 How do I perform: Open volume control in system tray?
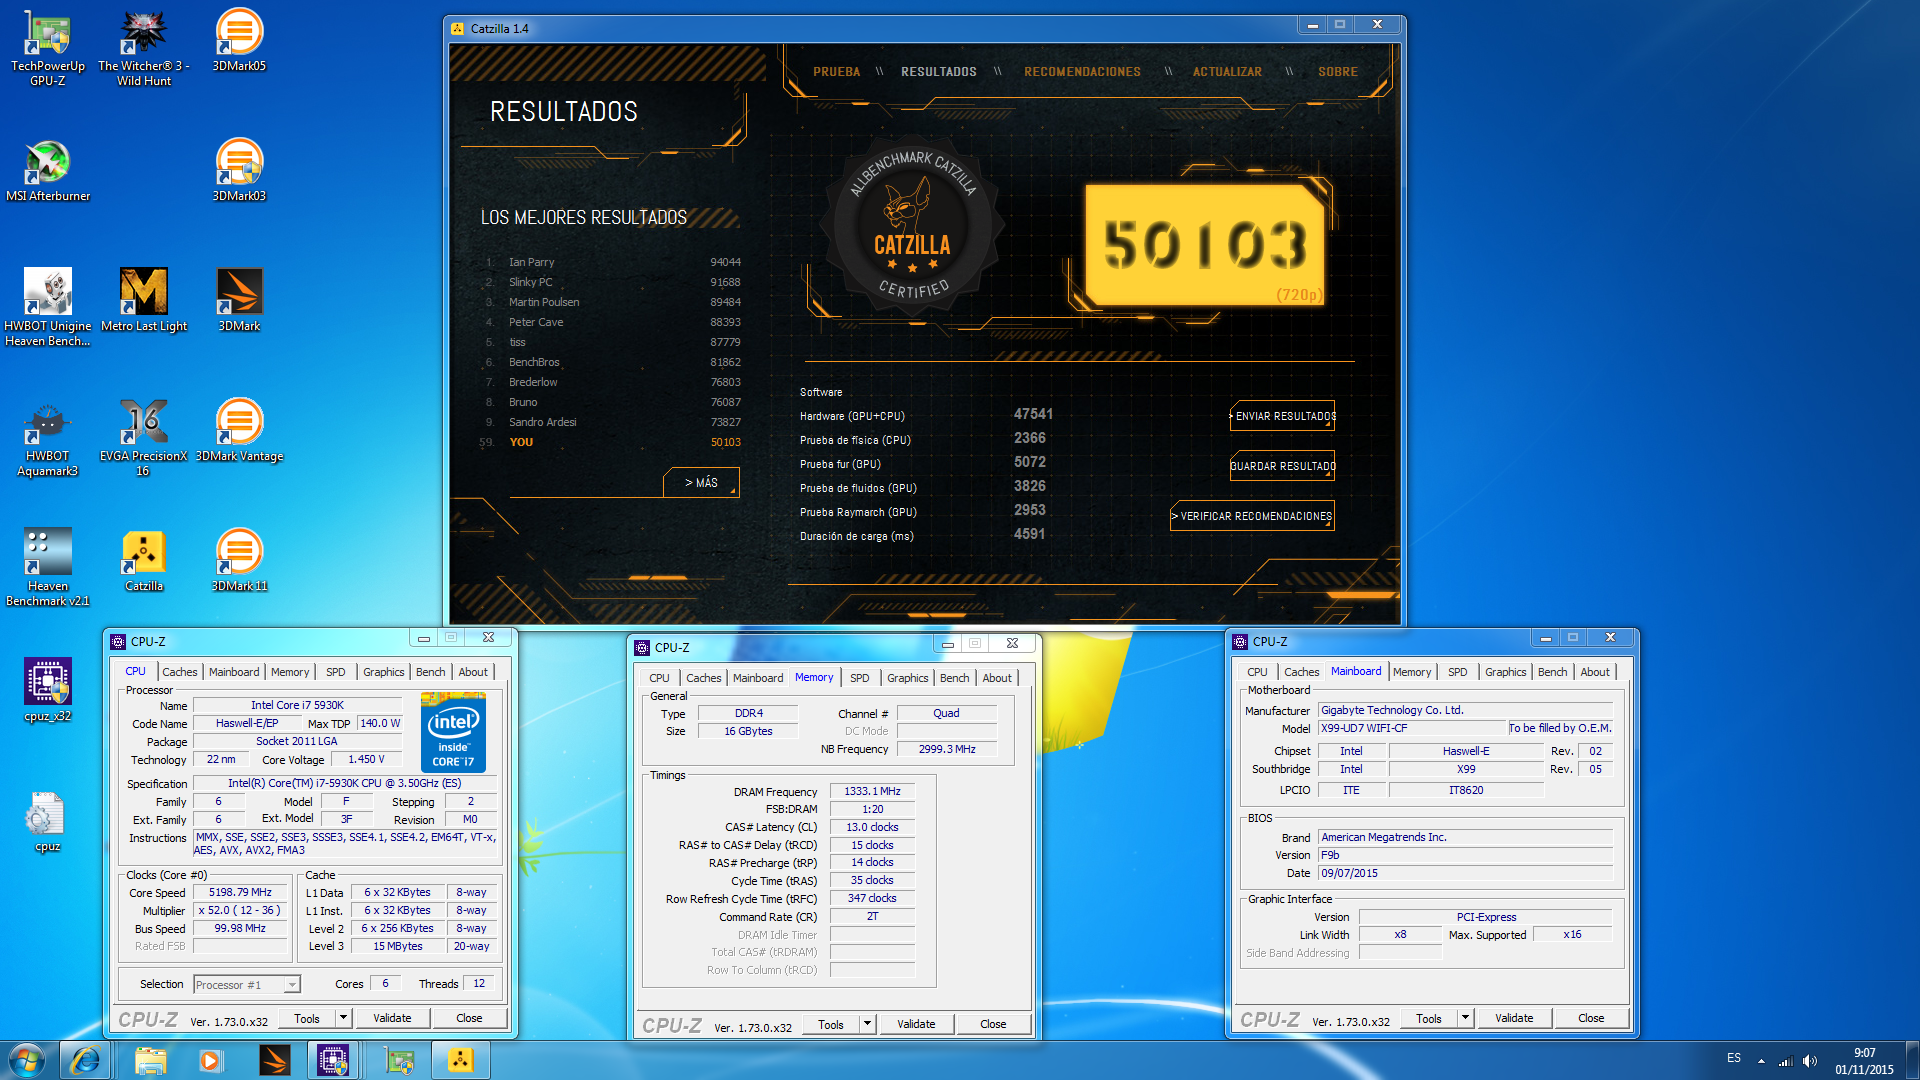click(1809, 1061)
